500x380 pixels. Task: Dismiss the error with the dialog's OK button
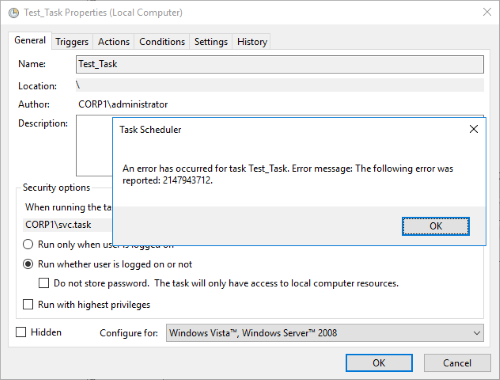click(436, 226)
